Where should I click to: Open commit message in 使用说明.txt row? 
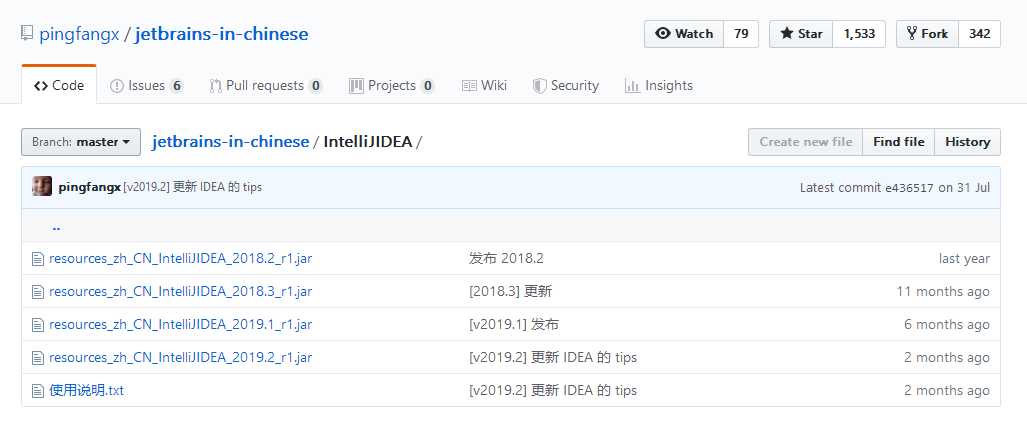[553, 391]
